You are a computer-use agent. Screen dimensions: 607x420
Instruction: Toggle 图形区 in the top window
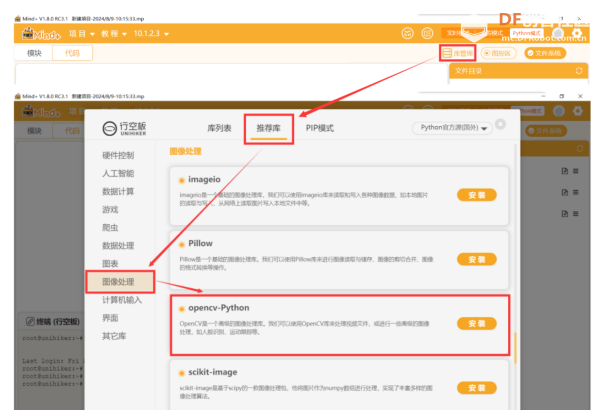pyautogui.click(x=498, y=53)
